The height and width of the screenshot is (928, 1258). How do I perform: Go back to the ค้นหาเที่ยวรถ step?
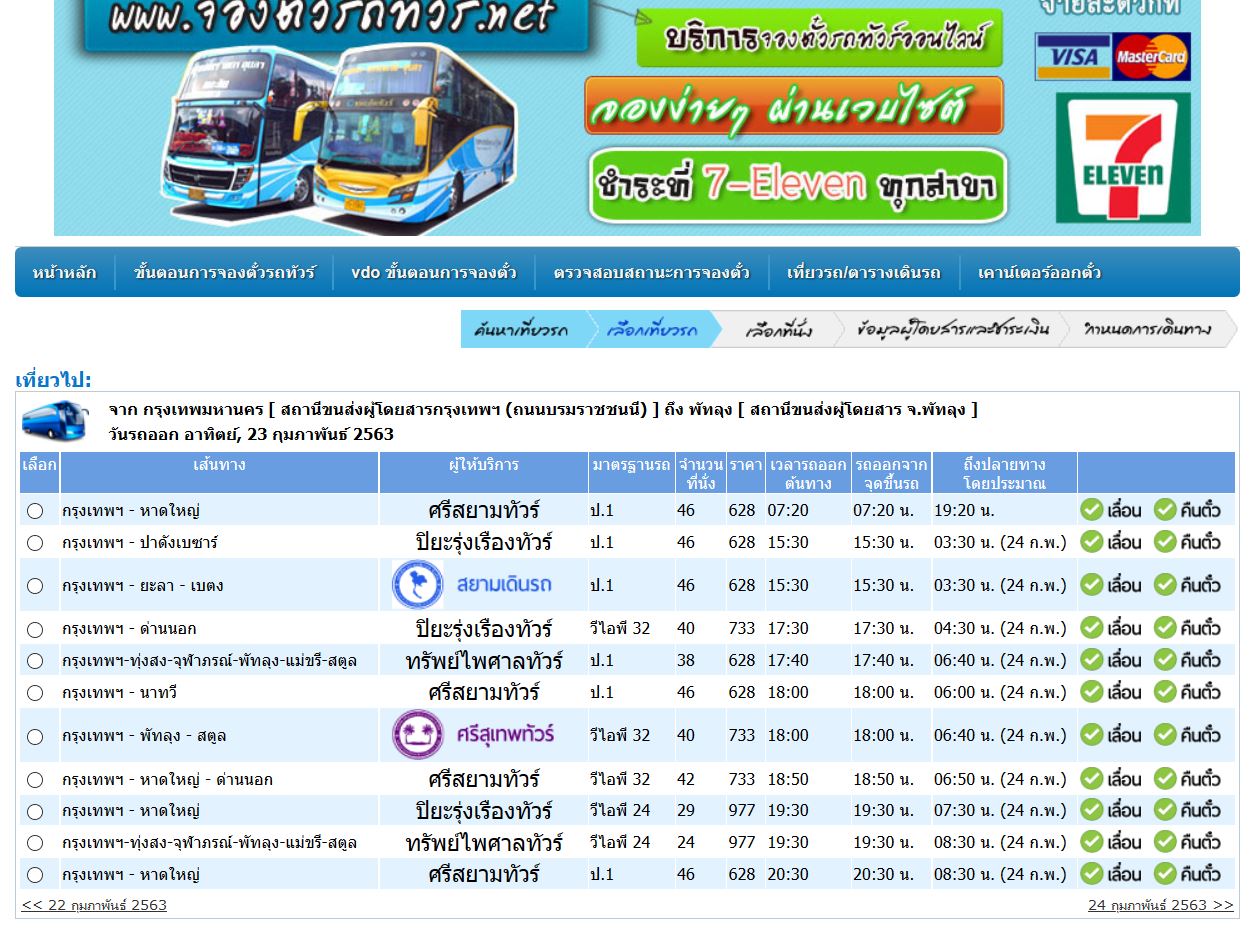(x=522, y=329)
